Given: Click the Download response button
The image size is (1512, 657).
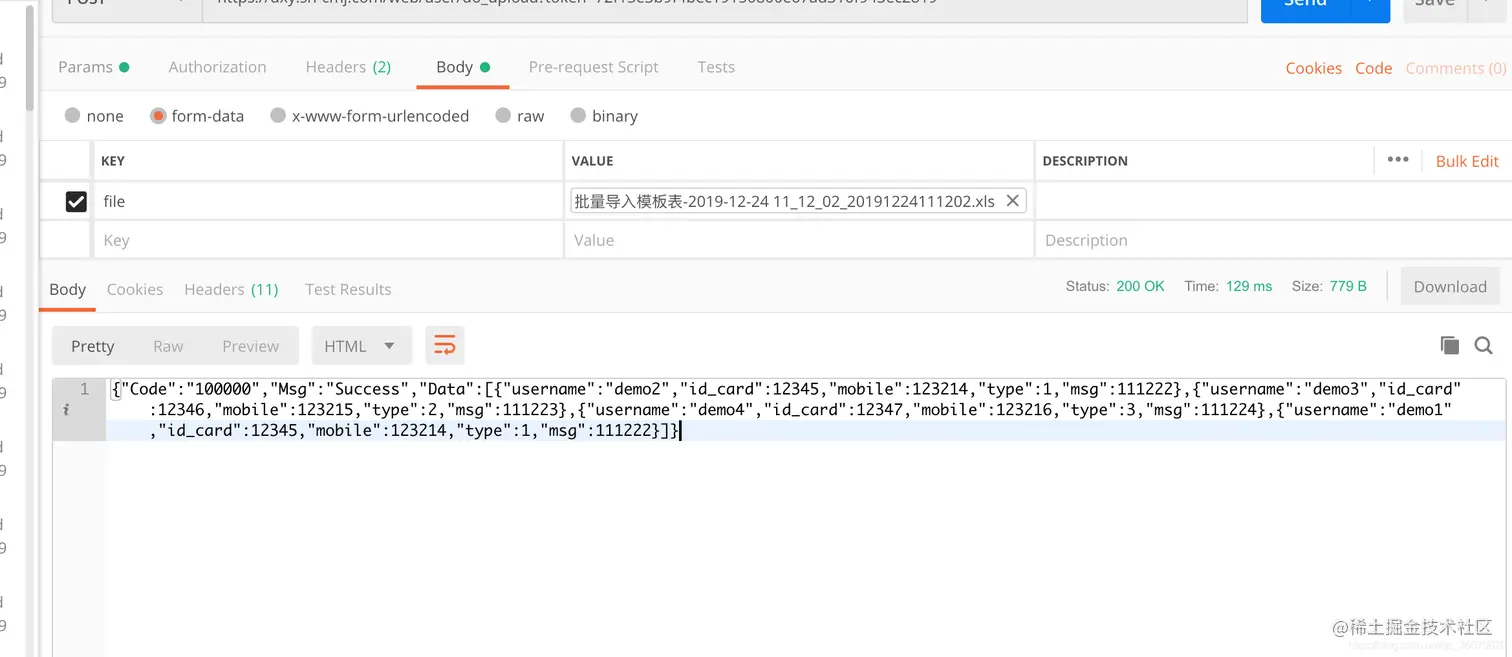Looking at the screenshot, I should [x=1450, y=286].
